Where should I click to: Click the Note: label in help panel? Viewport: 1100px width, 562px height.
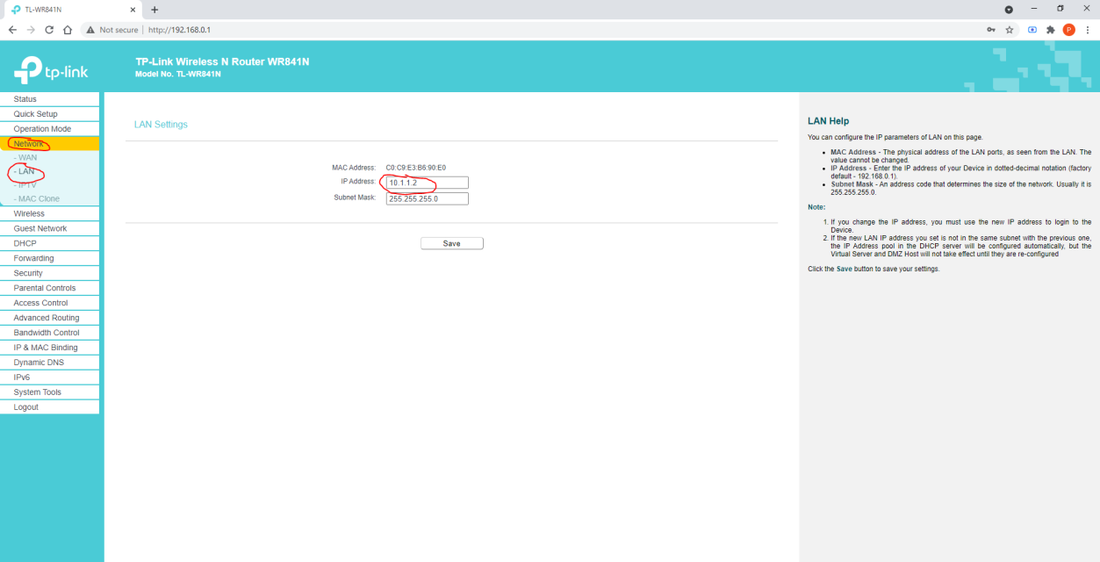[817, 207]
